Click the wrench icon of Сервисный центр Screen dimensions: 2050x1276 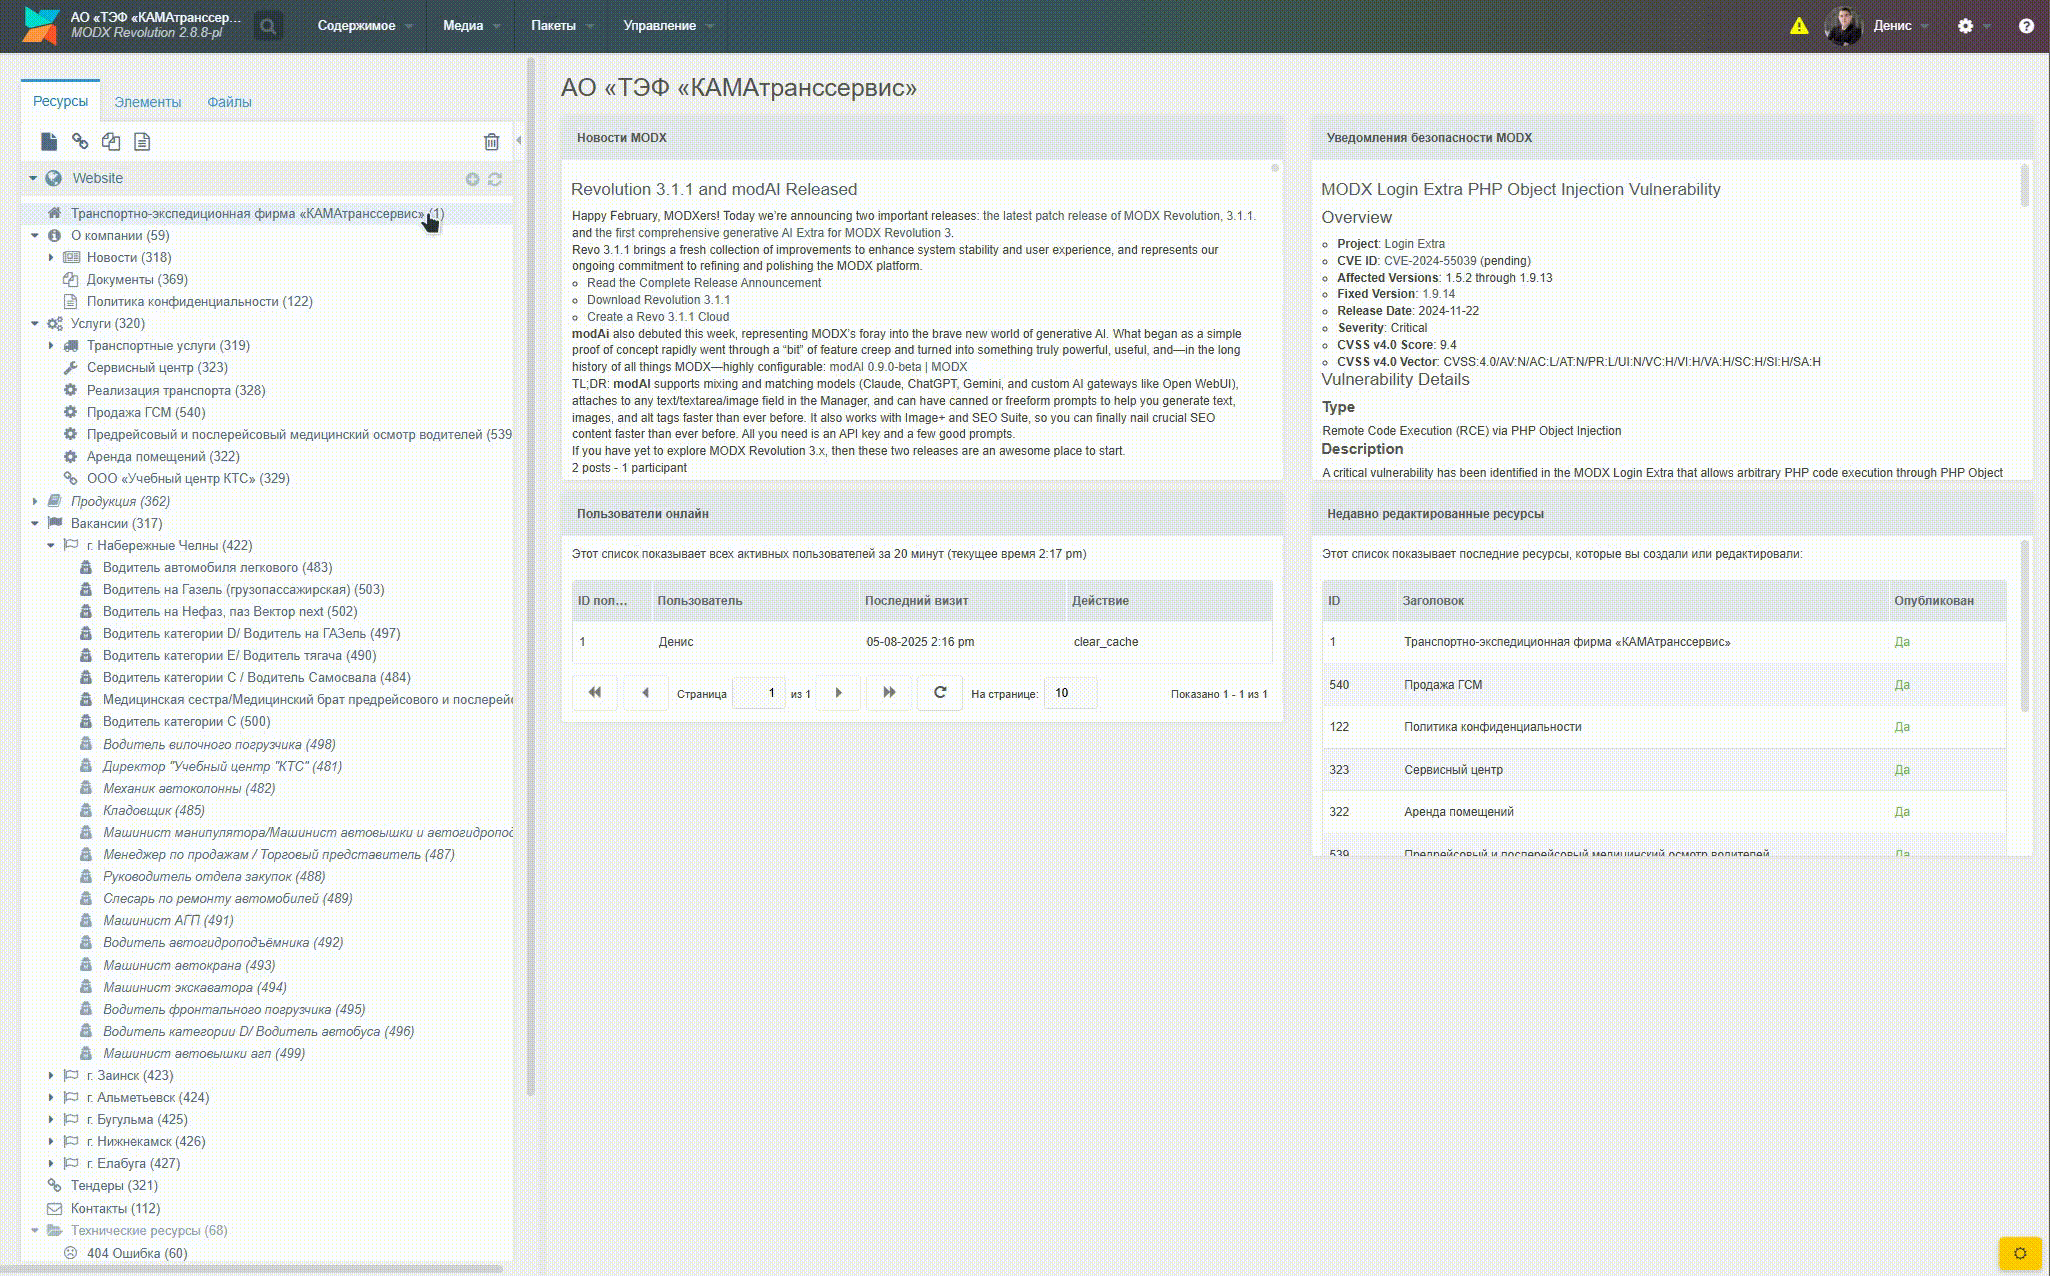[x=70, y=367]
